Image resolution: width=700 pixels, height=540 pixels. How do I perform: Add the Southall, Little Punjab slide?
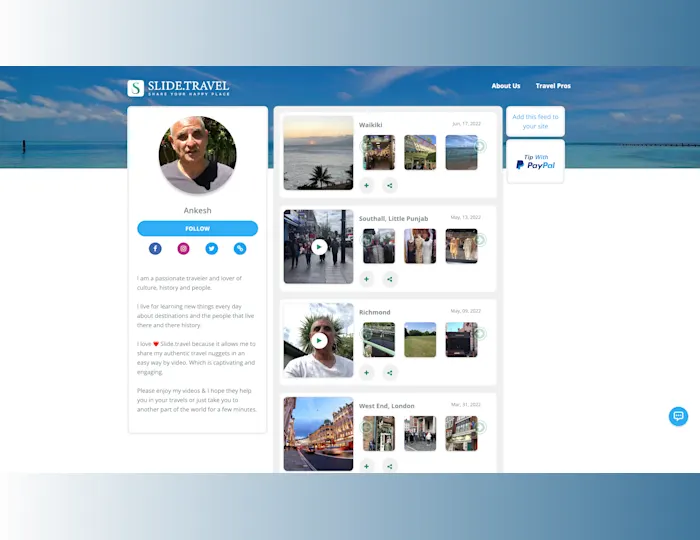367,279
